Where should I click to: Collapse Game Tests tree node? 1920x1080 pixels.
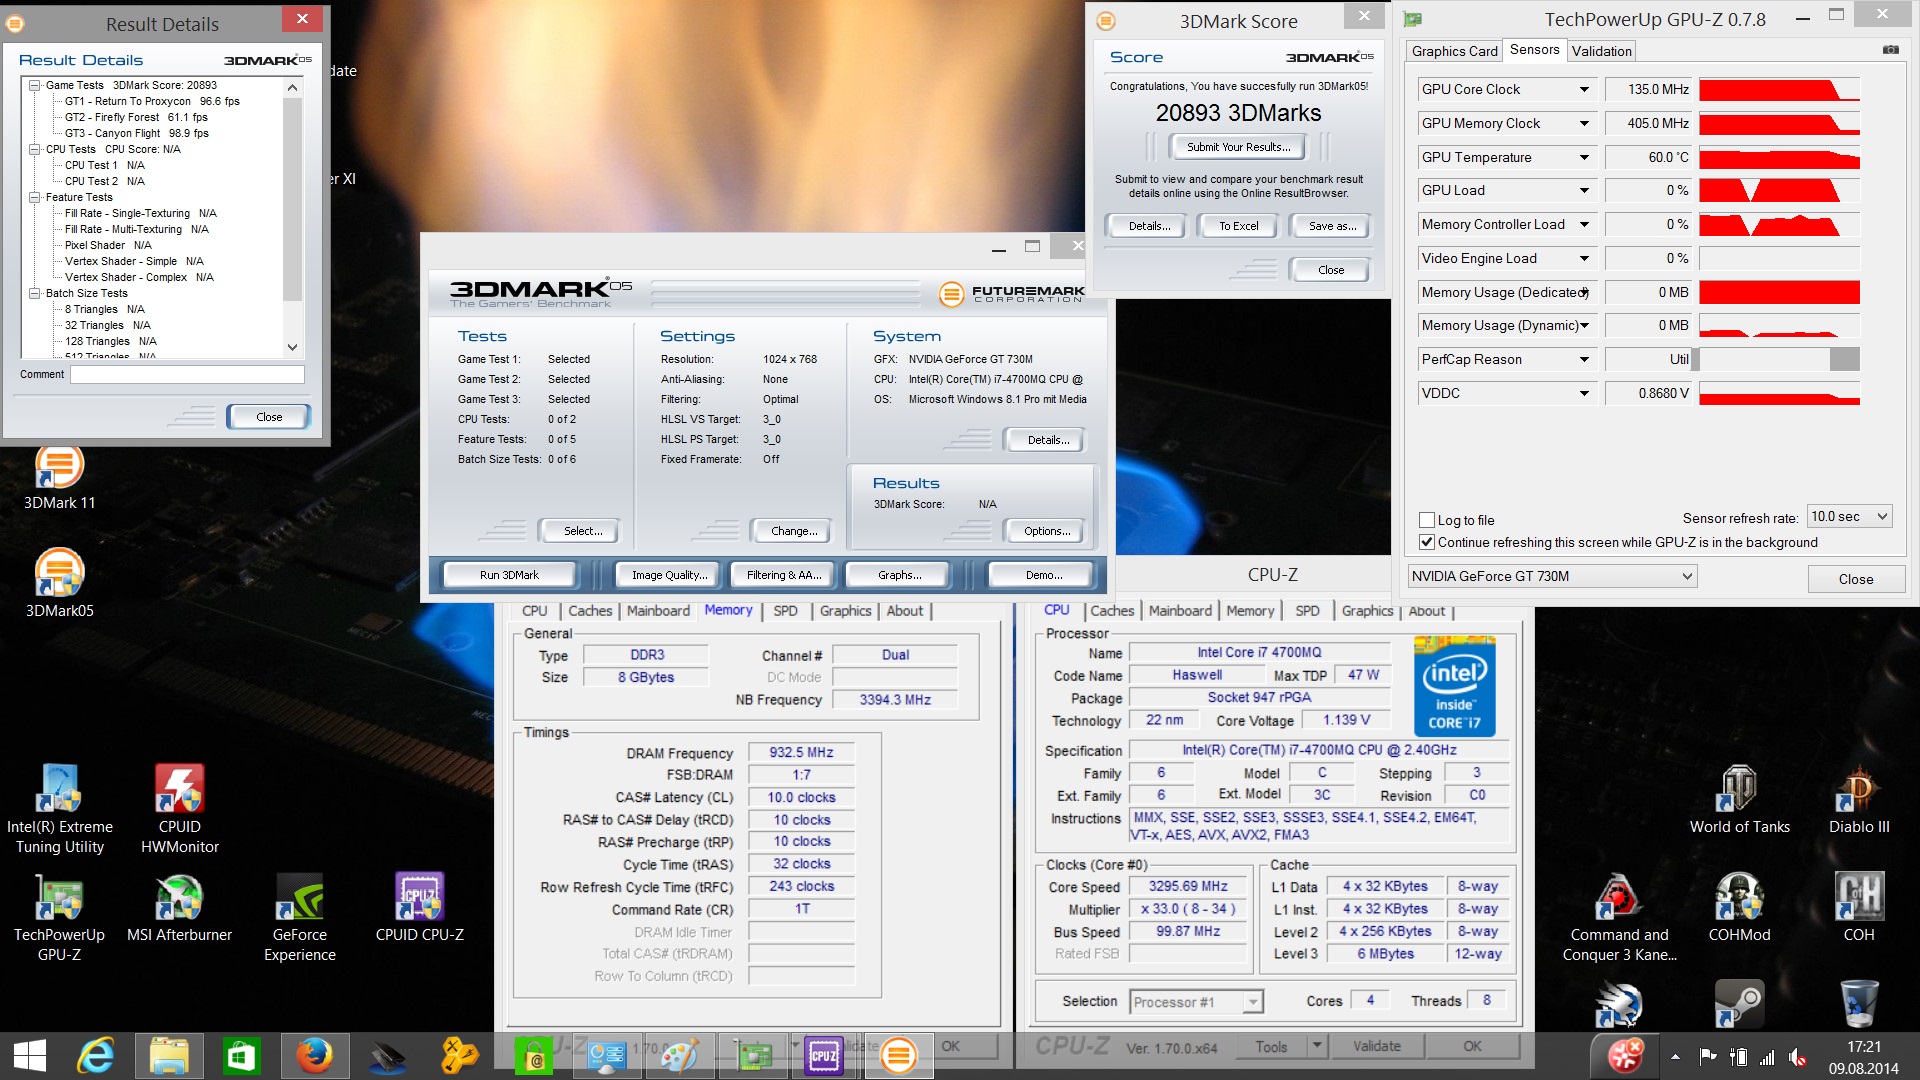(35, 85)
